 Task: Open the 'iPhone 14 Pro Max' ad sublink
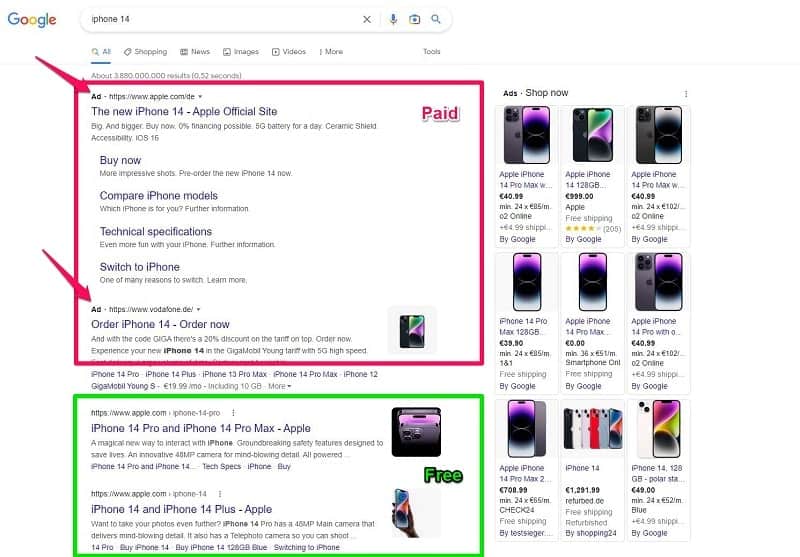tap(305, 374)
